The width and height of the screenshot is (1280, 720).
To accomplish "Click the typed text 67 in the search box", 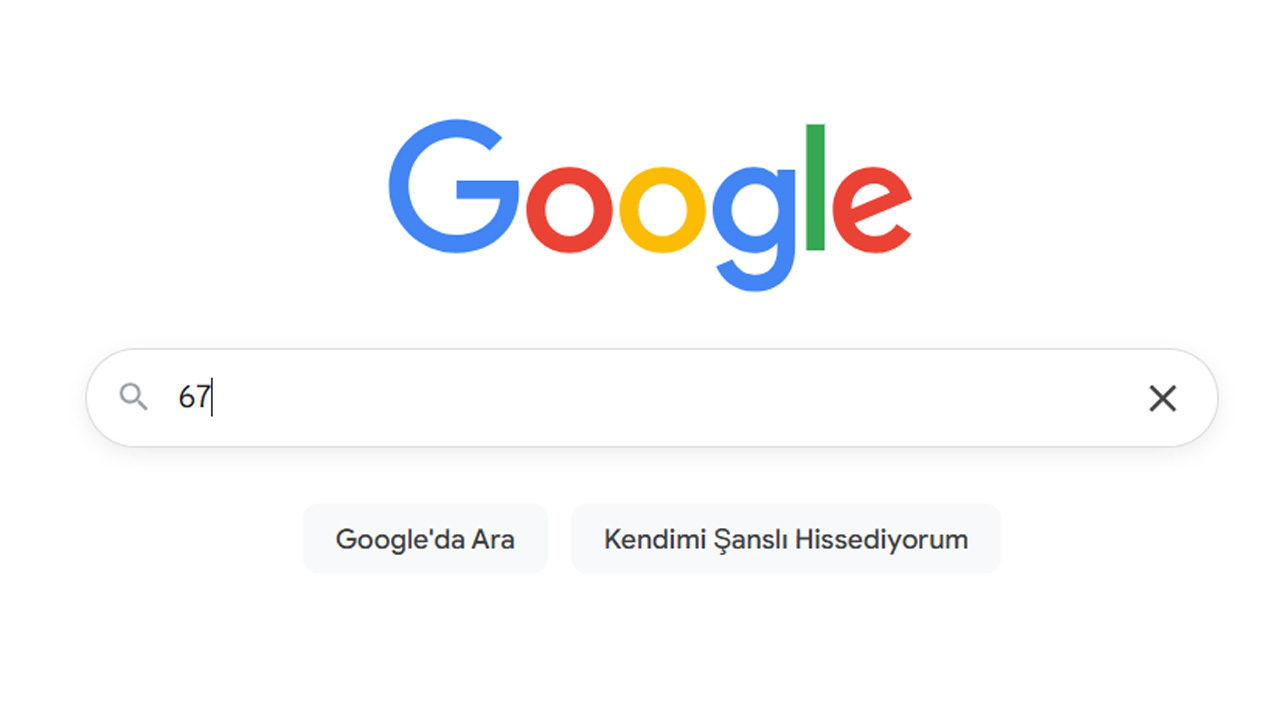I will (194, 398).
